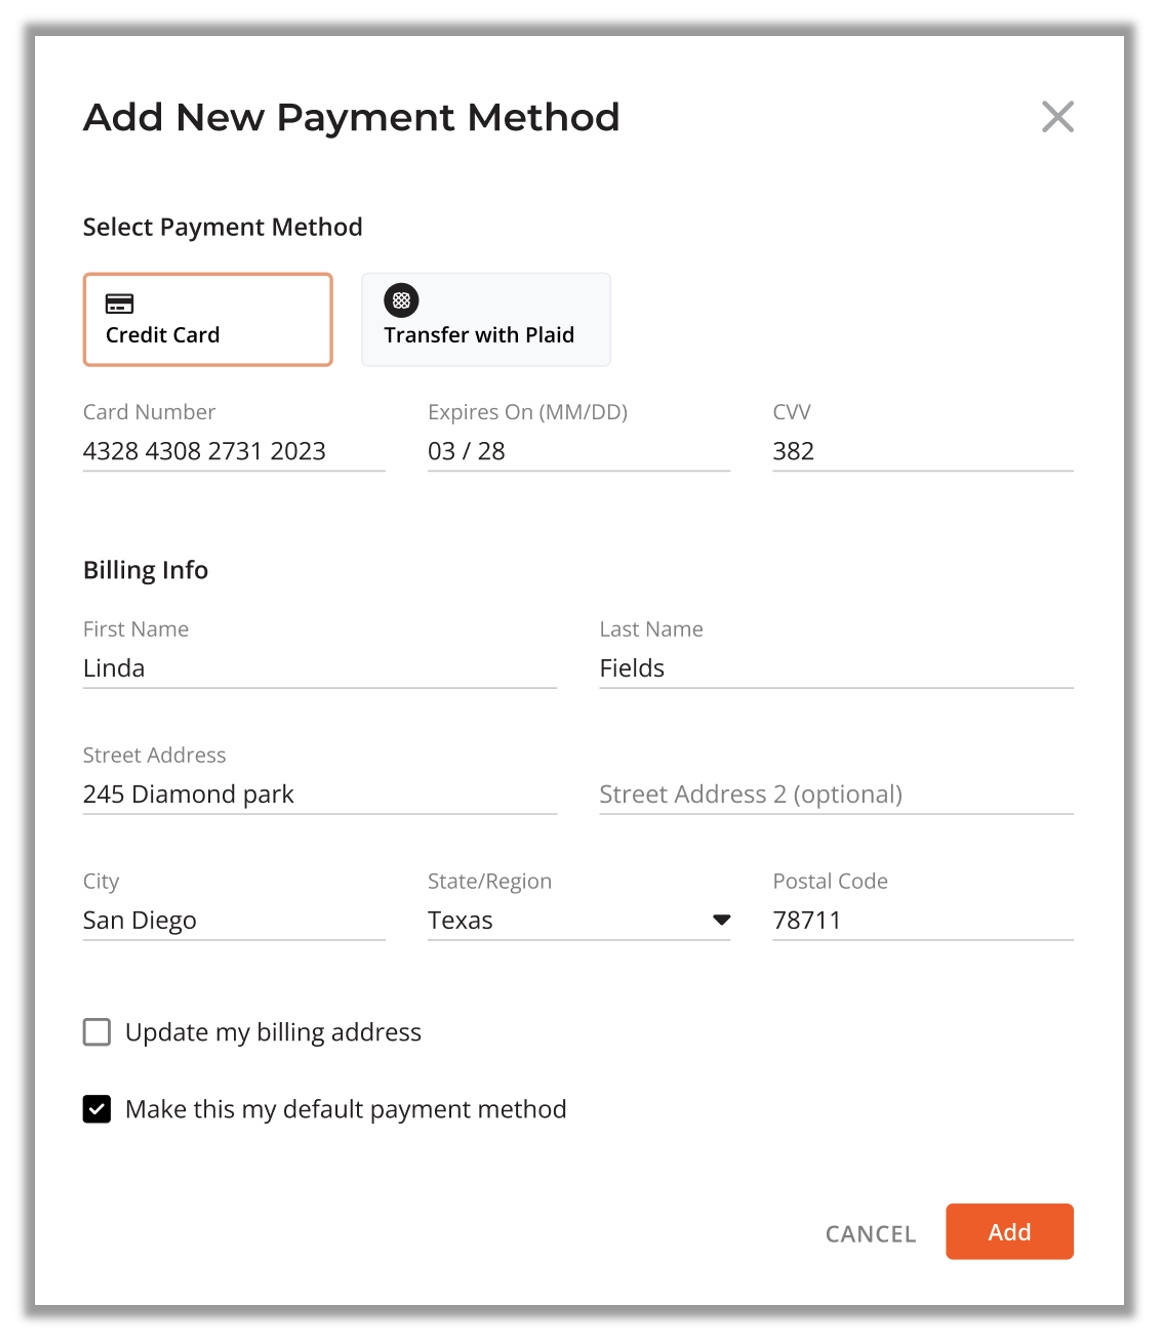This screenshot has width=1156, height=1338.
Task: Select the CVV input field
Action: coord(923,451)
